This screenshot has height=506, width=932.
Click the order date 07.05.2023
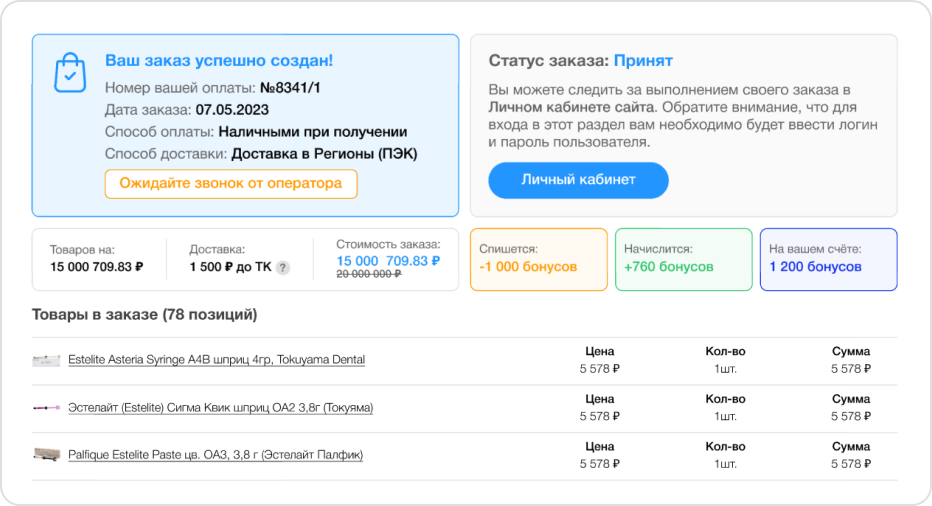(232, 110)
